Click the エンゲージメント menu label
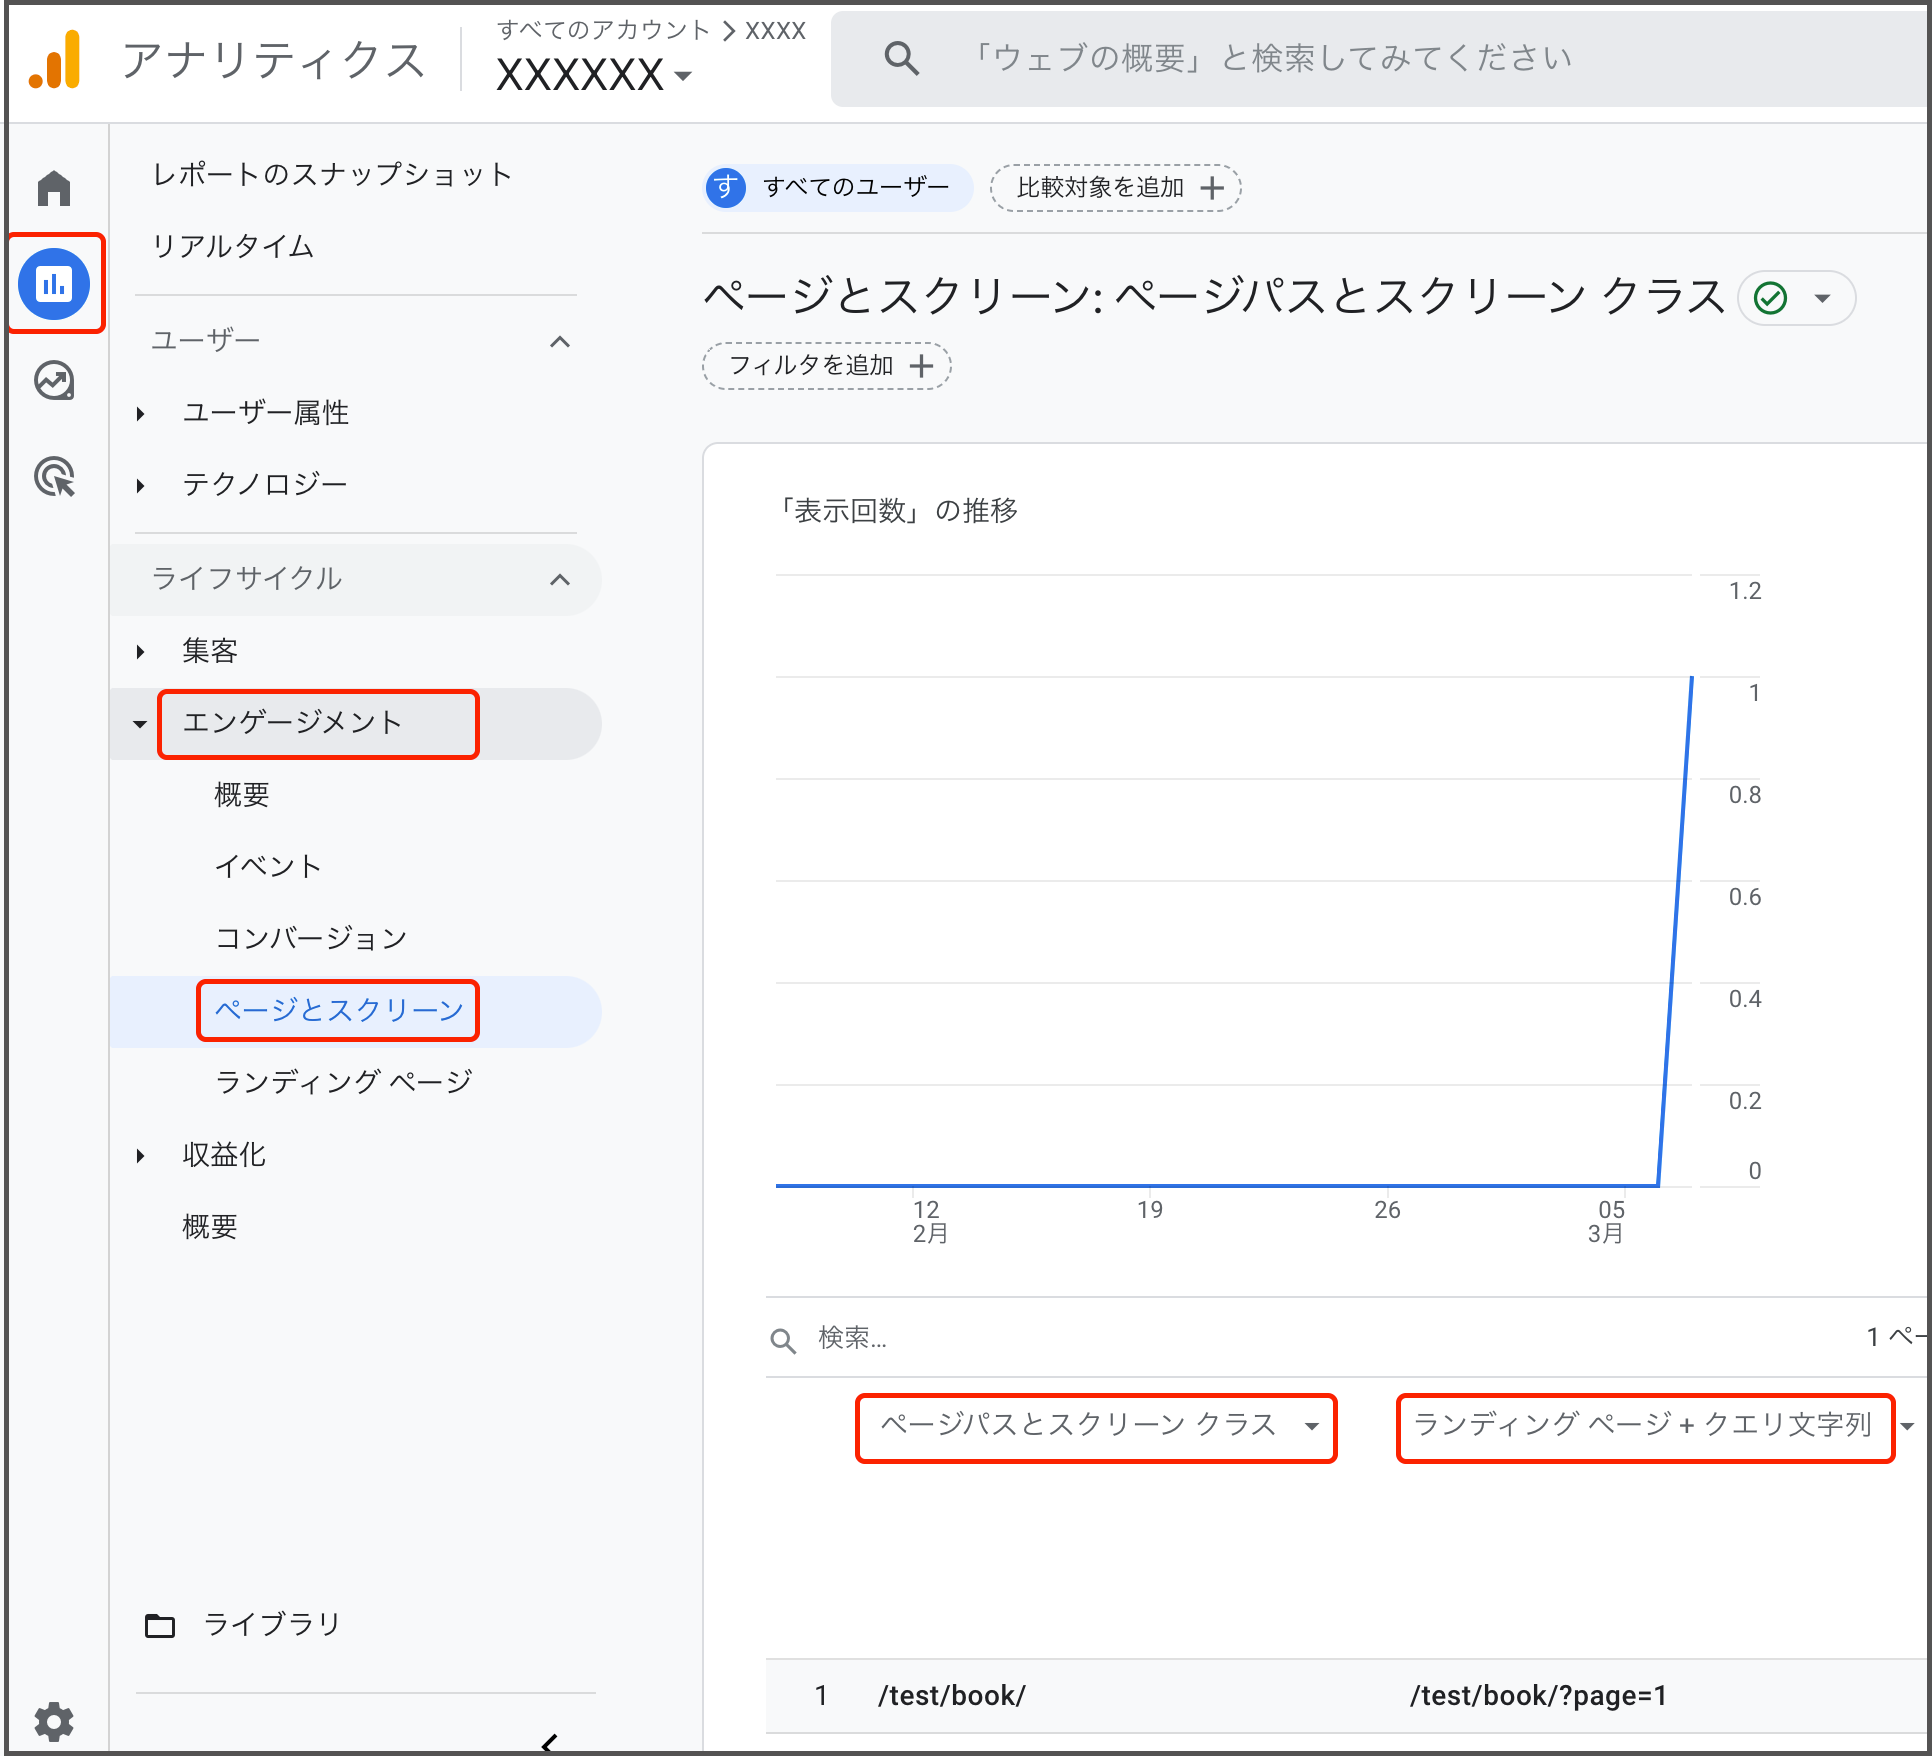 (292, 723)
